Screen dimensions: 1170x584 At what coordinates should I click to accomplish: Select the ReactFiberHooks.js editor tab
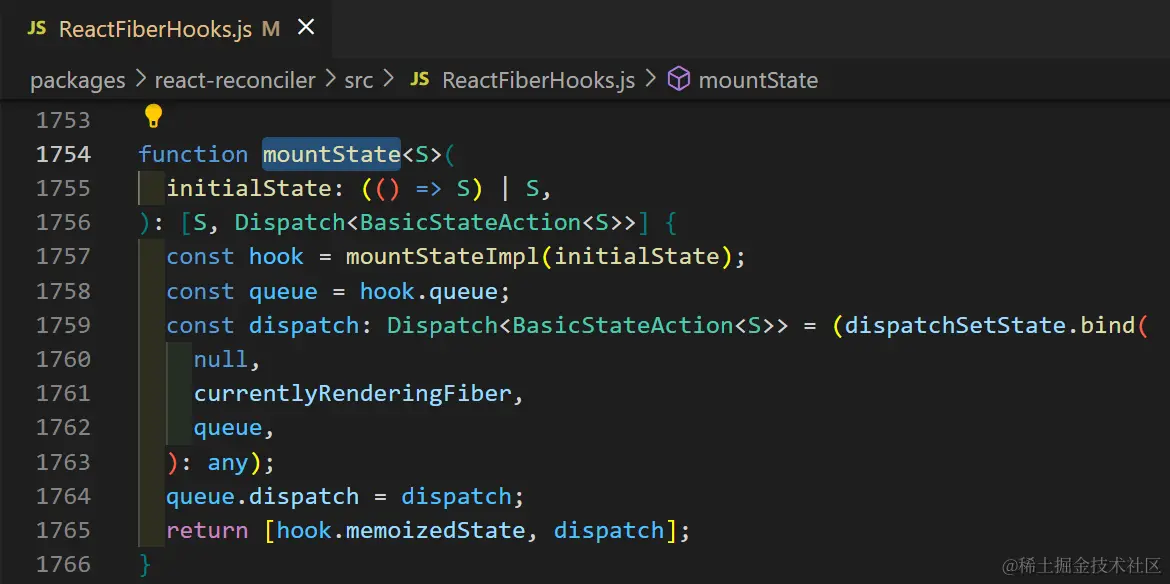[166, 29]
